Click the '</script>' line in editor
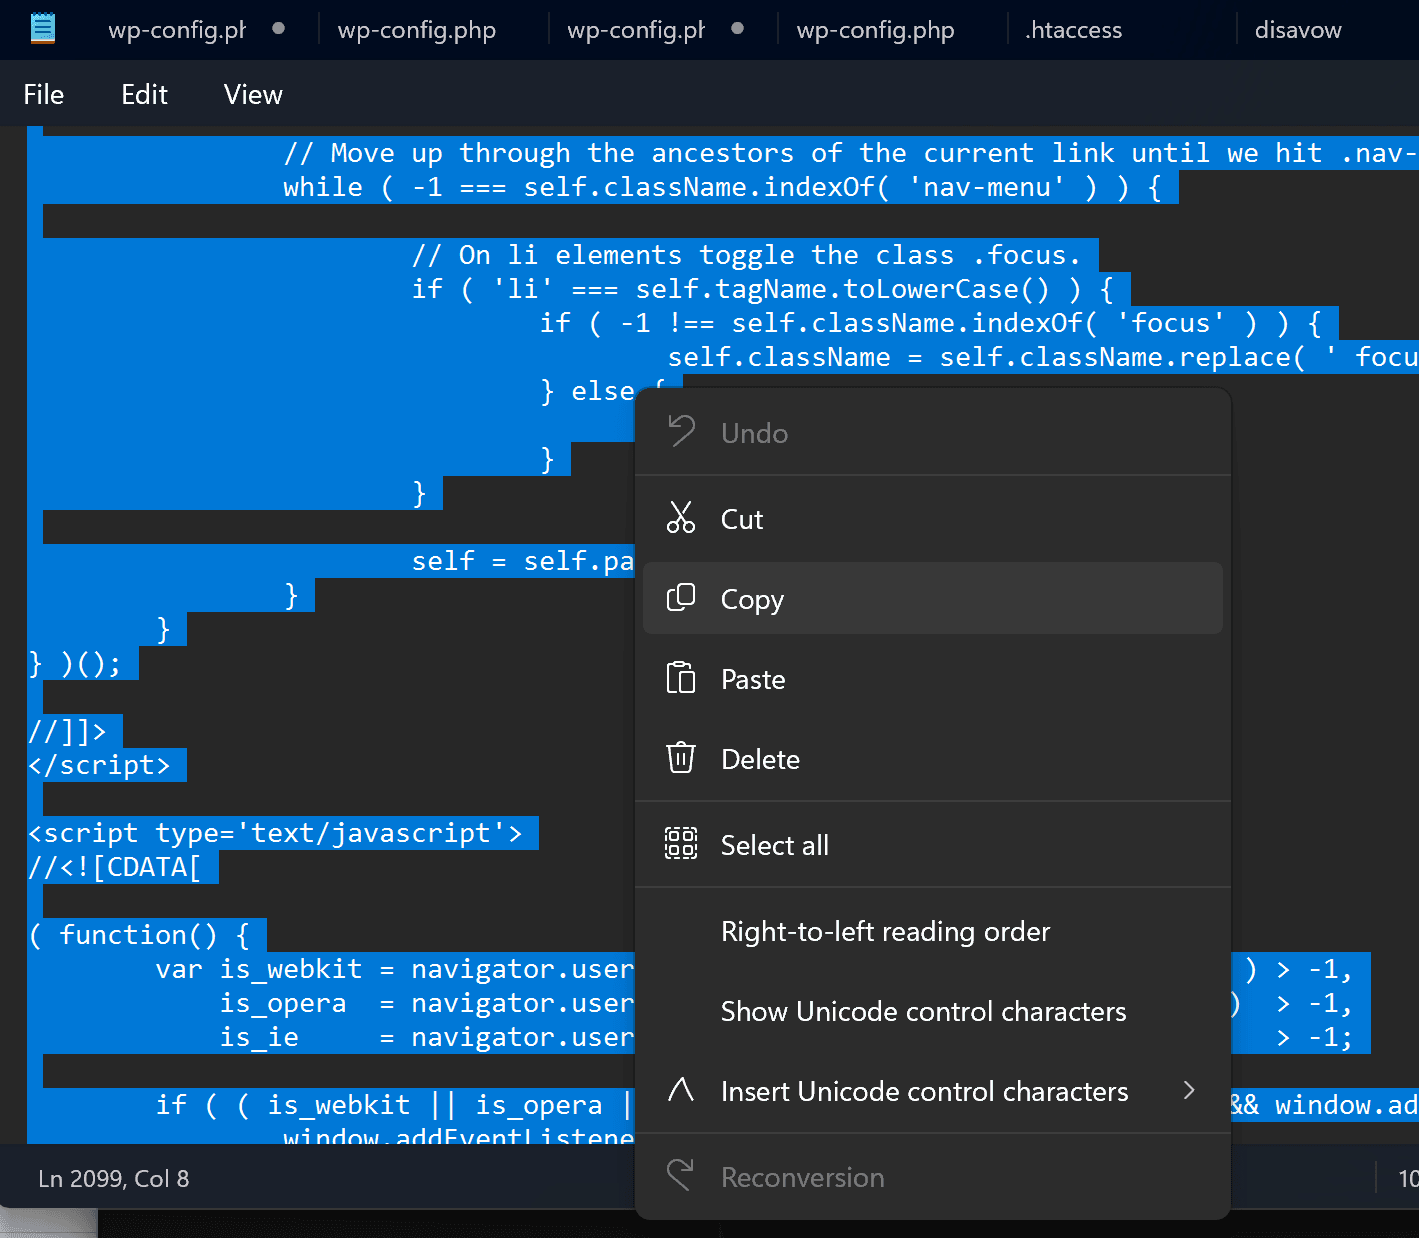The width and height of the screenshot is (1419, 1238). tap(100, 764)
